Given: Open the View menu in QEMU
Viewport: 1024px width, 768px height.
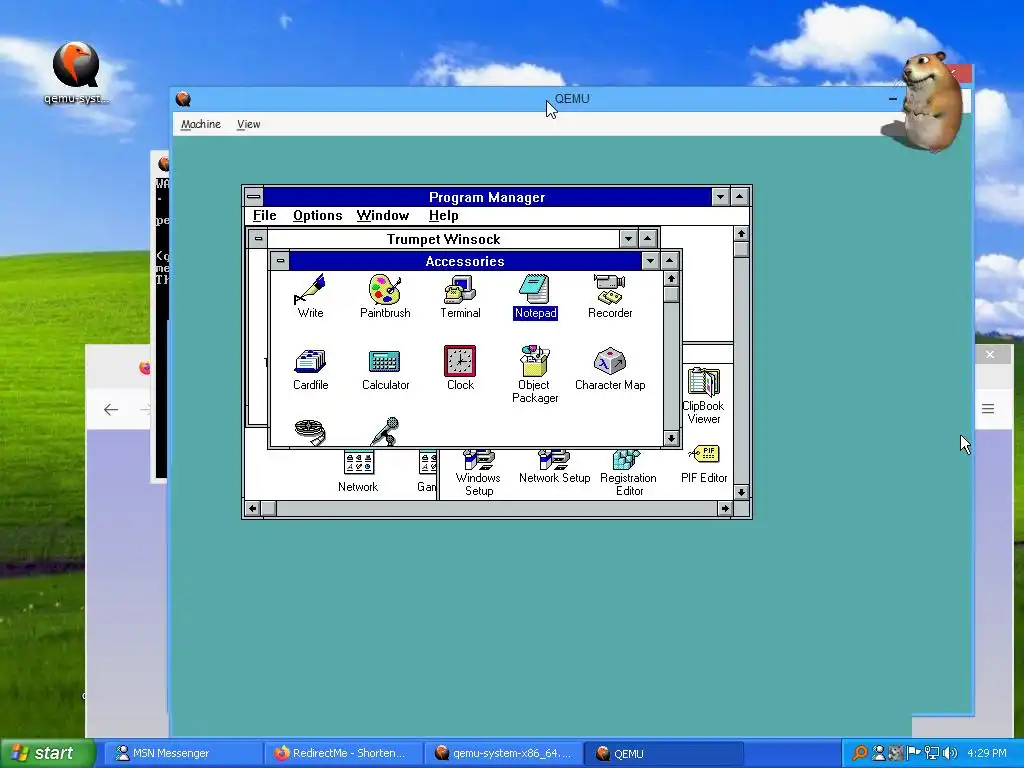Looking at the screenshot, I should click(x=248, y=124).
